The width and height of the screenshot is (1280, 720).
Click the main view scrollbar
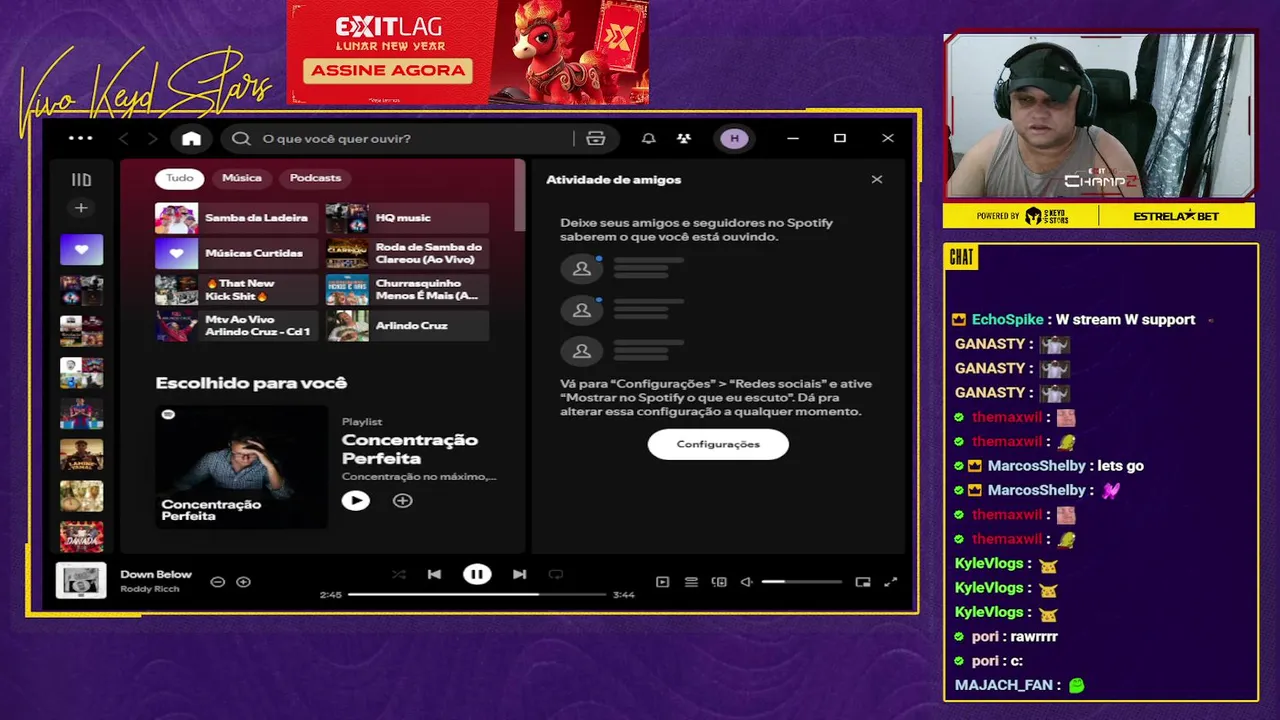(x=519, y=195)
